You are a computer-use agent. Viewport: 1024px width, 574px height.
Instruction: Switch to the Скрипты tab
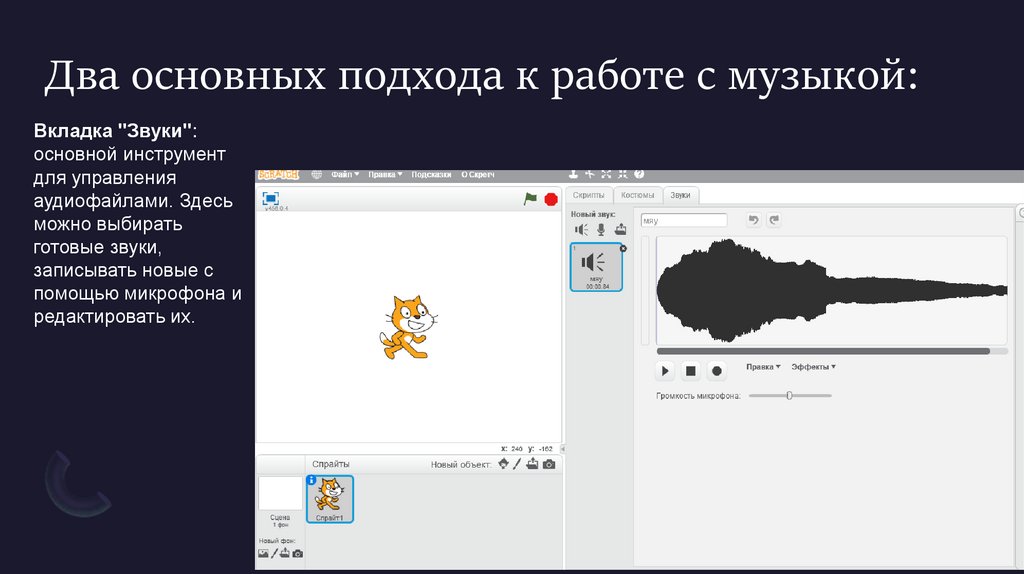pos(588,195)
